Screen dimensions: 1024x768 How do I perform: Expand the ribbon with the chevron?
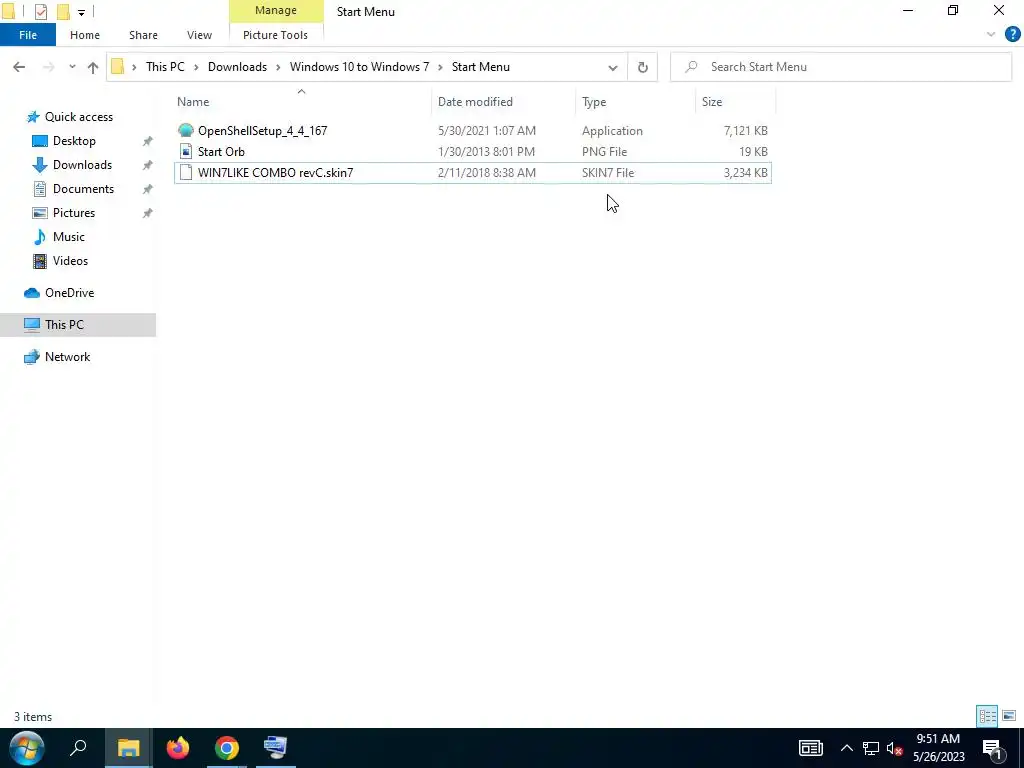pyautogui.click(x=991, y=35)
